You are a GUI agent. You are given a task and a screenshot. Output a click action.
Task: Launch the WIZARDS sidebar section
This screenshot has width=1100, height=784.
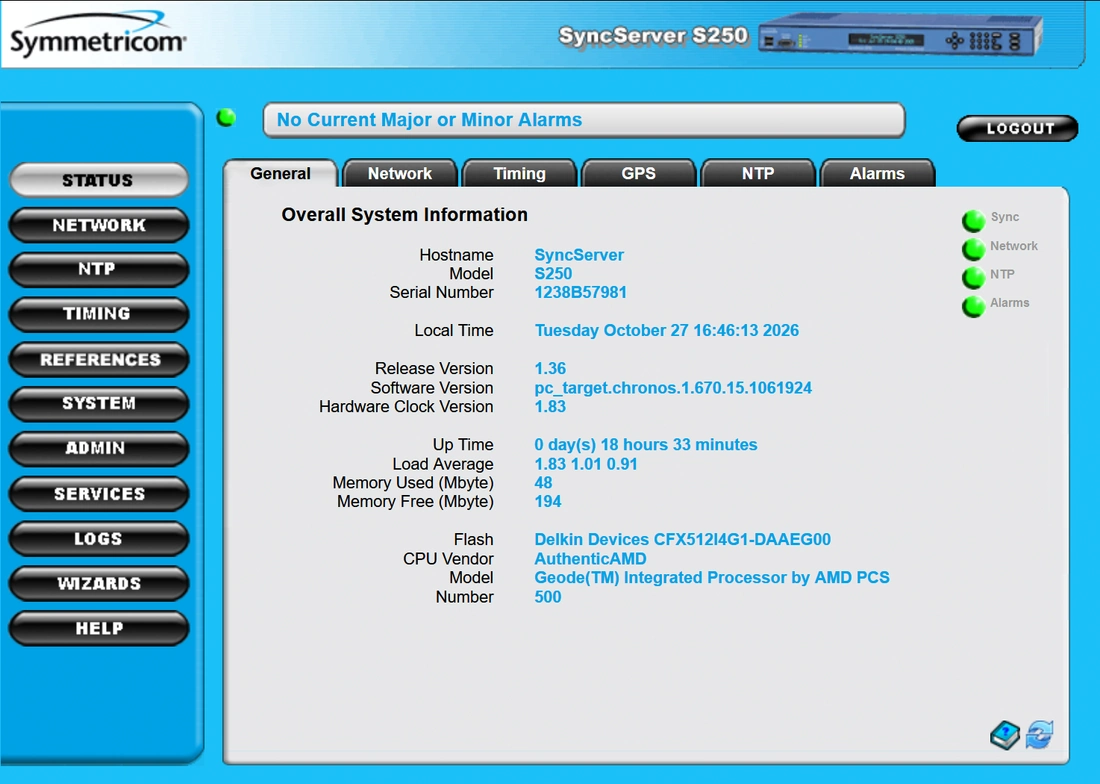98,583
